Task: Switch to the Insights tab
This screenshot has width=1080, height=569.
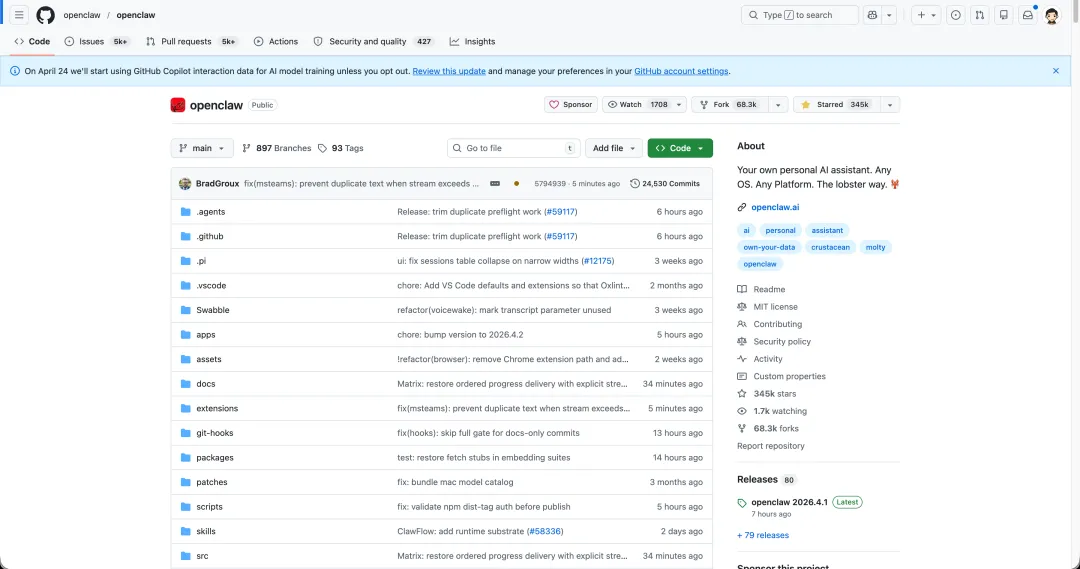Action: click(472, 41)
